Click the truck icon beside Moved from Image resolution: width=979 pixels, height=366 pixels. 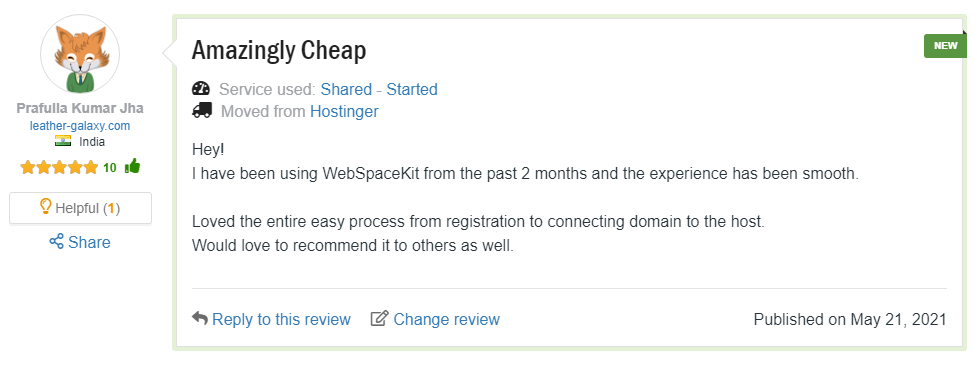pyautogui.click(x=202, y=111)
